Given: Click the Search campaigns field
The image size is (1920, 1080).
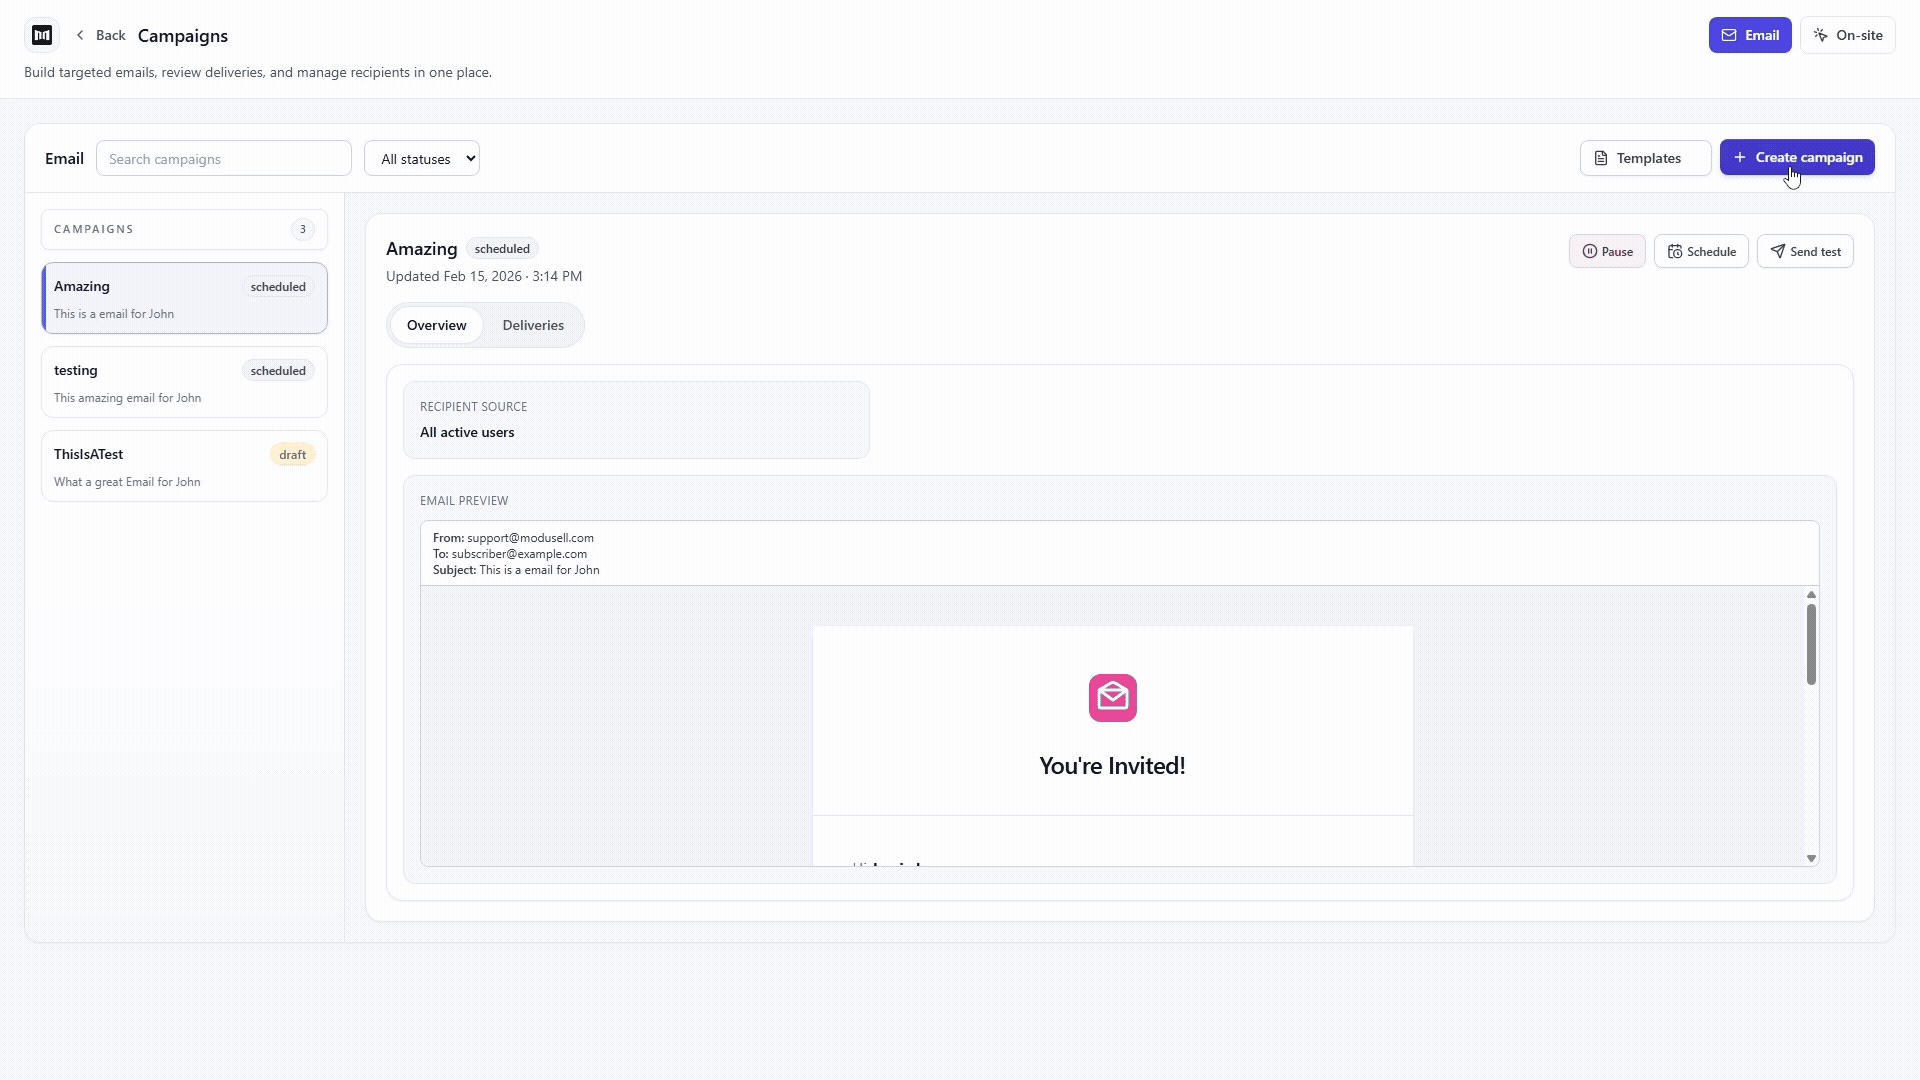Looking at the screenshot, I should [x=223, y=159].
